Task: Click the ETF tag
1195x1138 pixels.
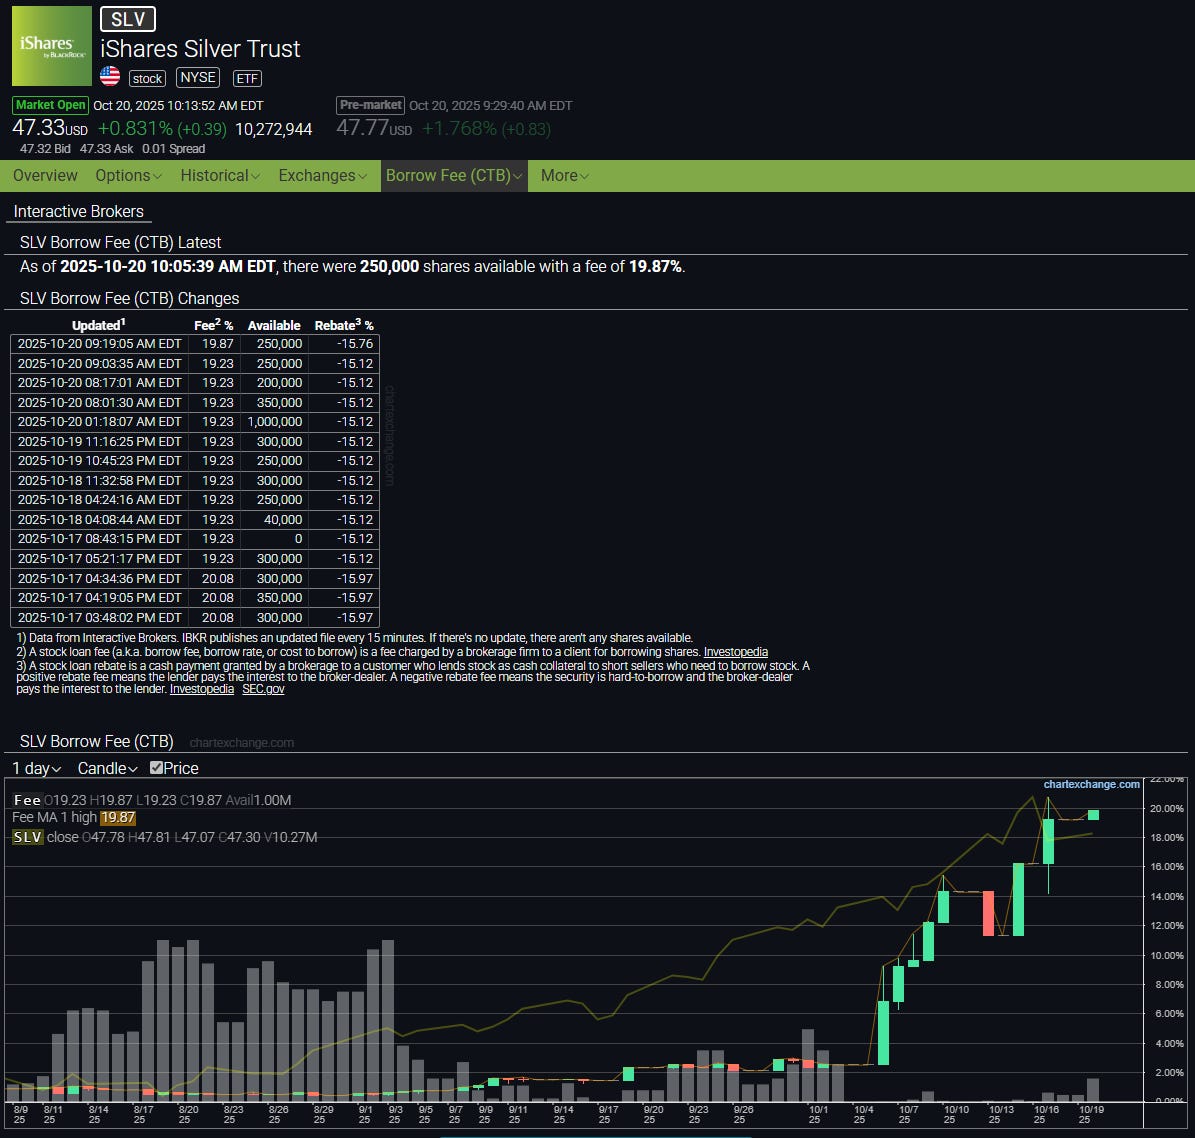Action: (247, 79)
